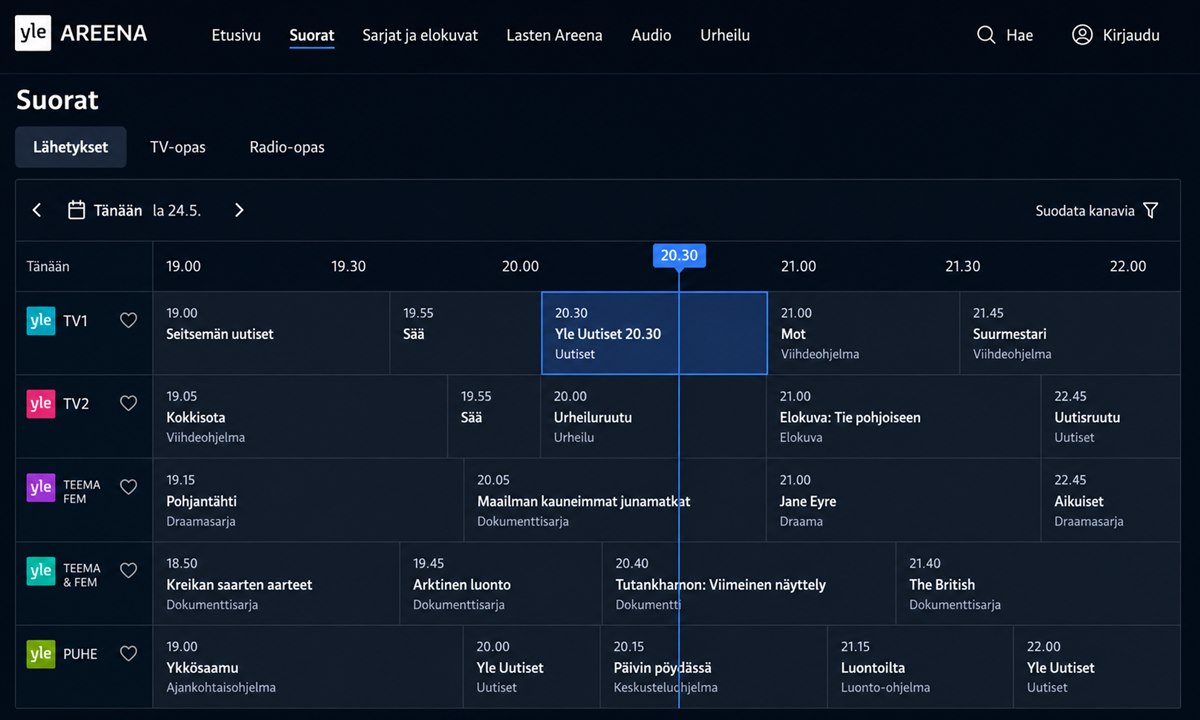The image size is (1200, 720).
Task: Click the Yle TV1 channel logo
Action: [41, 321]
